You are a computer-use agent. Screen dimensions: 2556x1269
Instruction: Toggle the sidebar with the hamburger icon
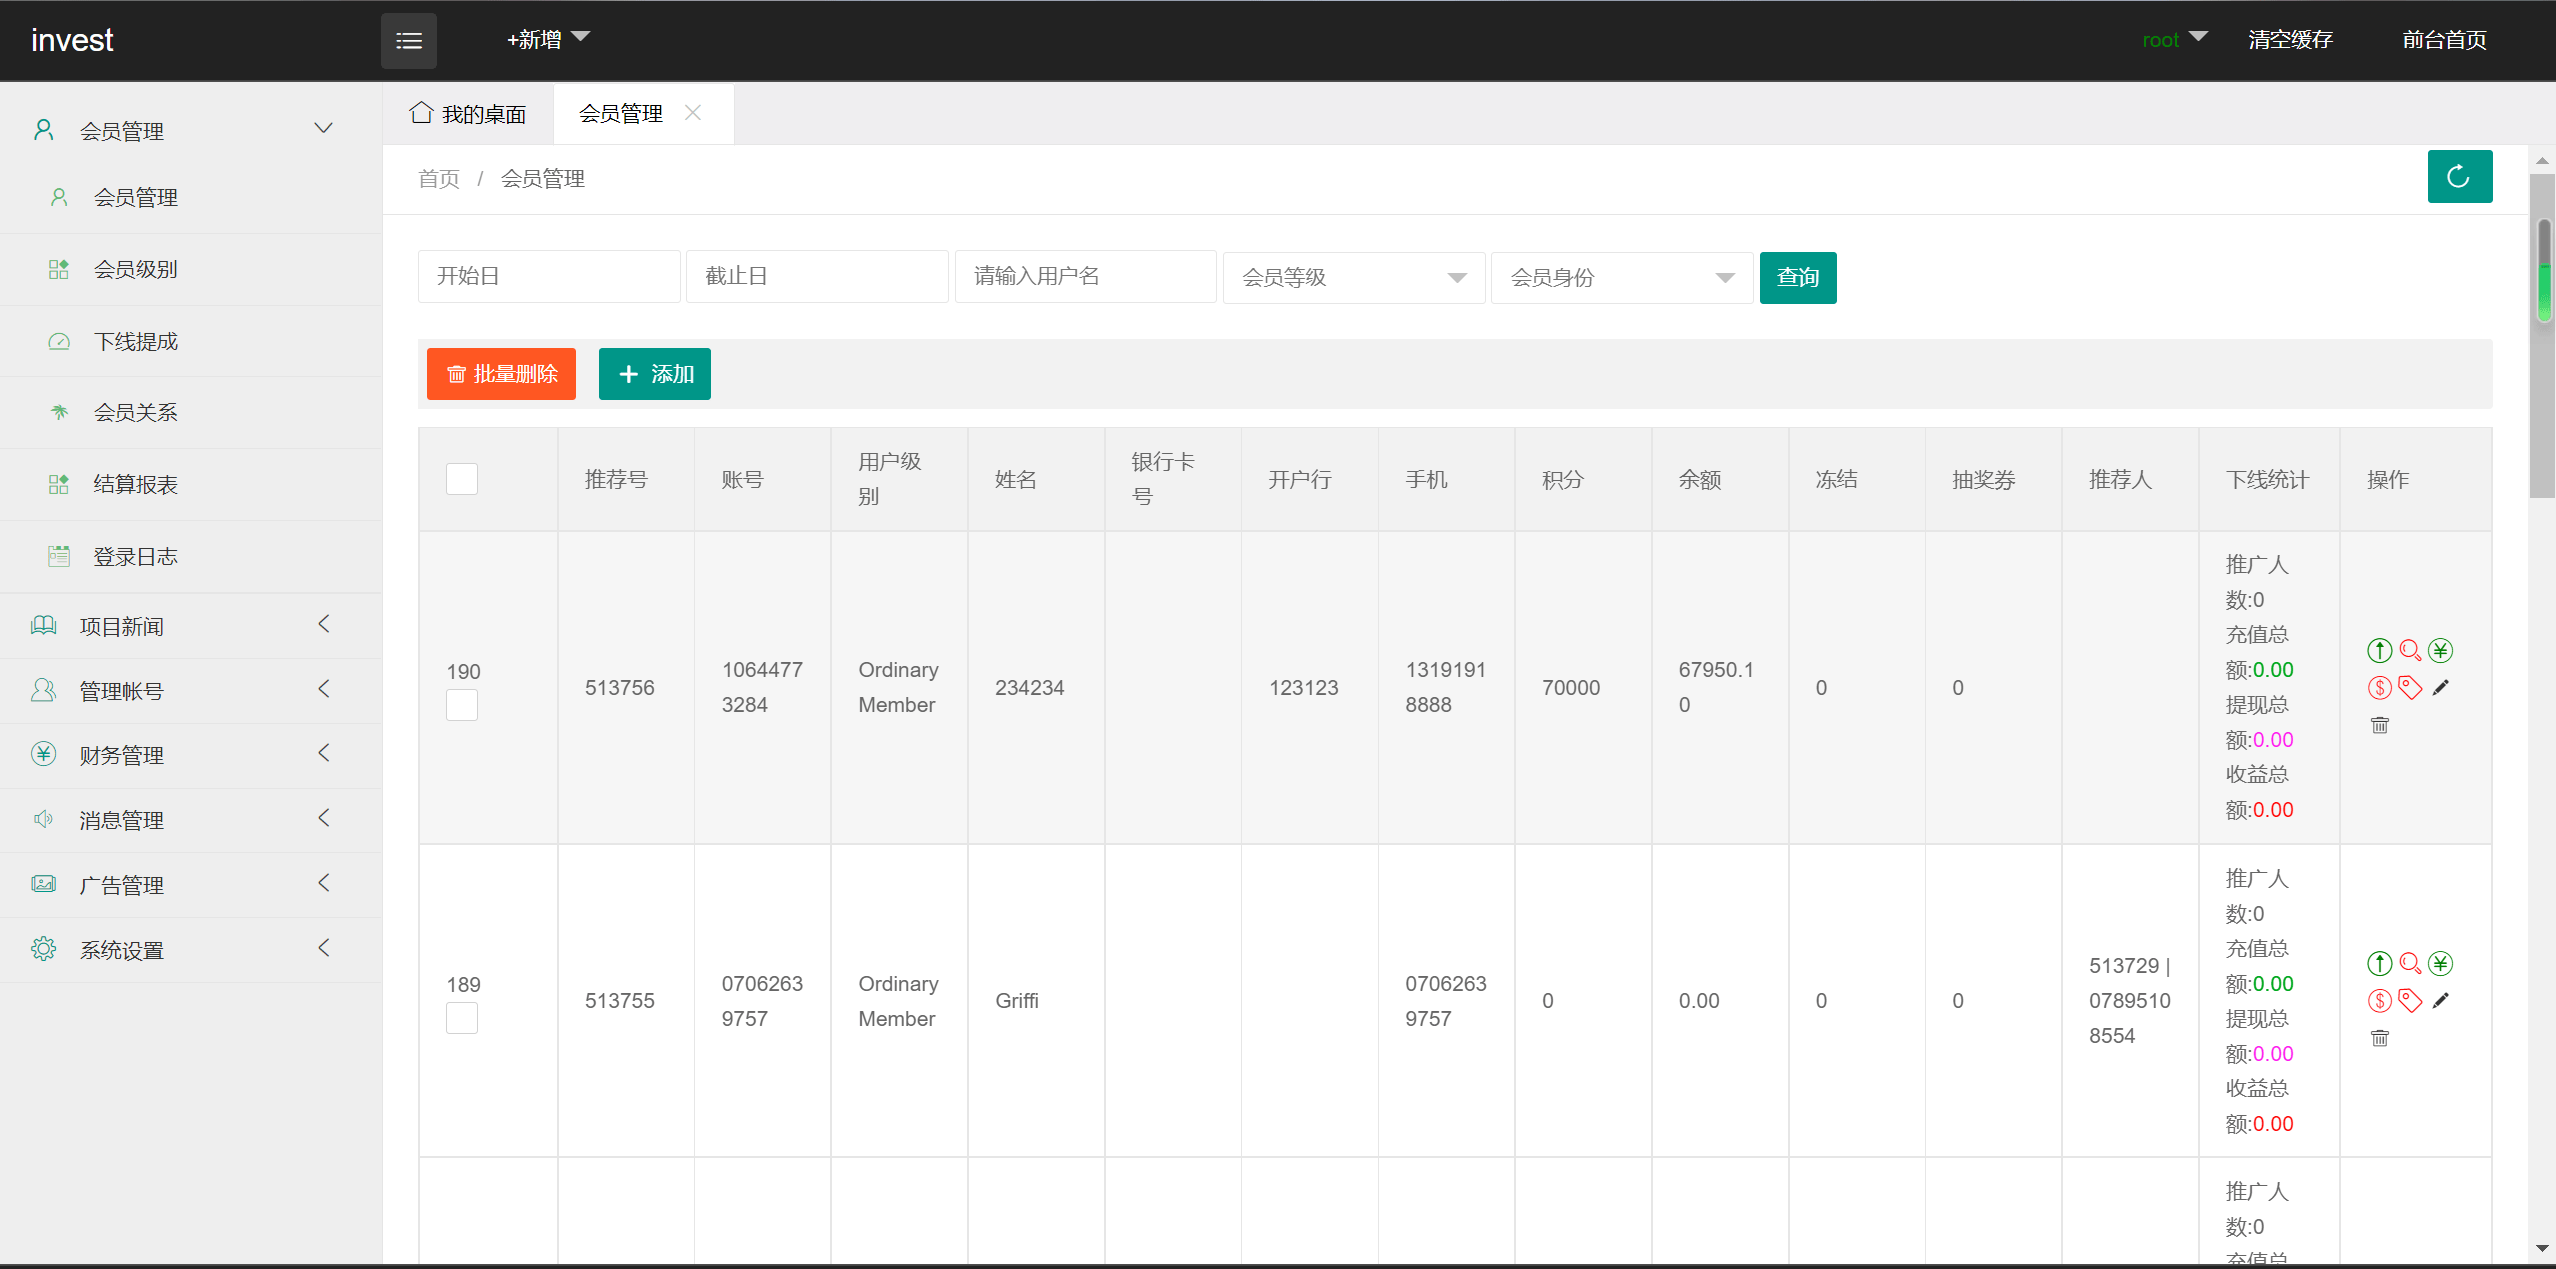(408, 41)
